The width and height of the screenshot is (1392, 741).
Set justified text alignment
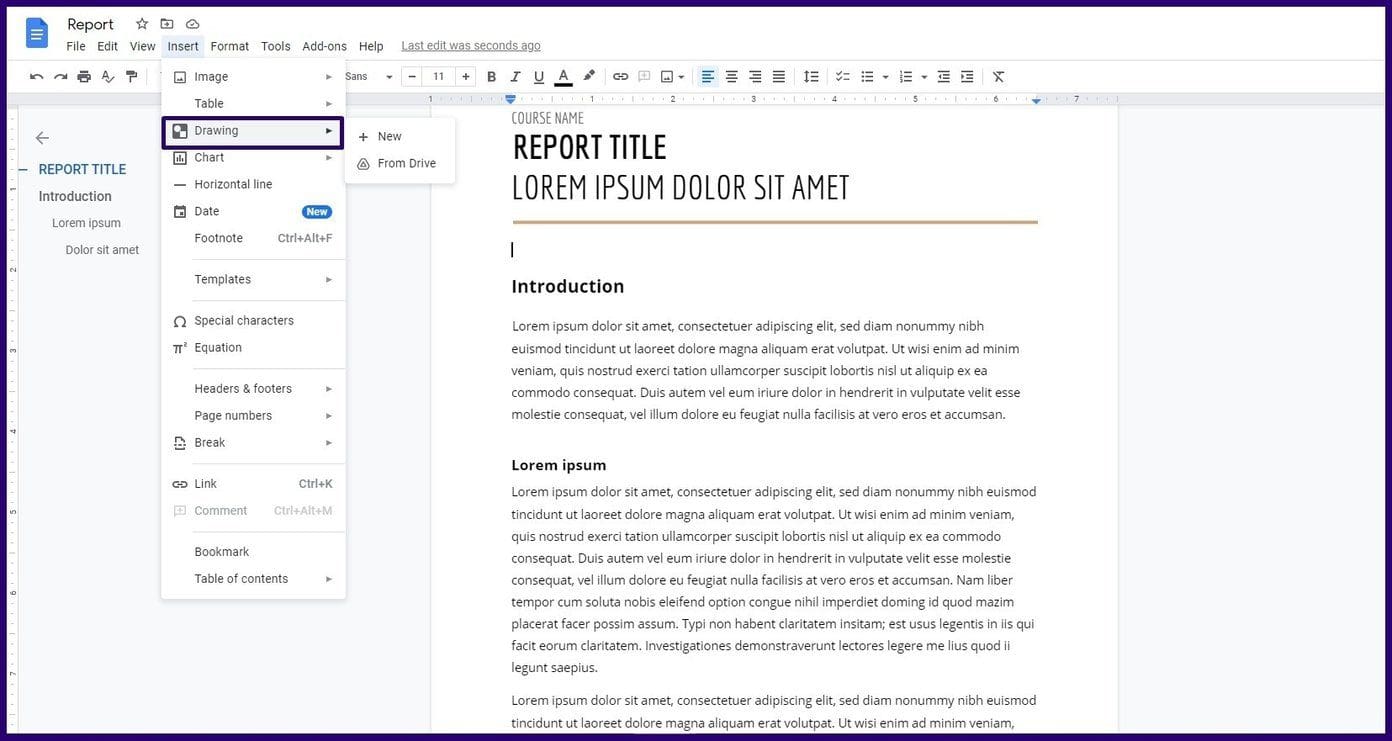point(779,77)
